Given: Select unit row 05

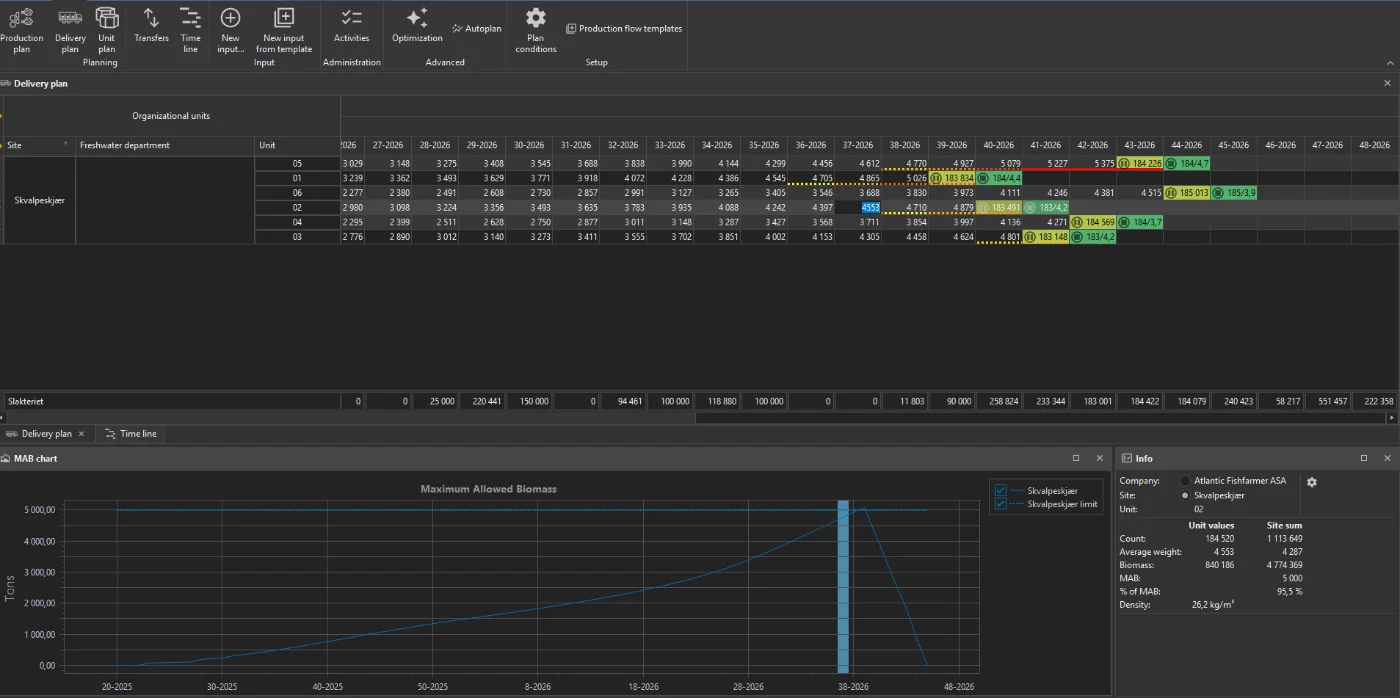Looking at the screenshot, I should tap(297, 163).
